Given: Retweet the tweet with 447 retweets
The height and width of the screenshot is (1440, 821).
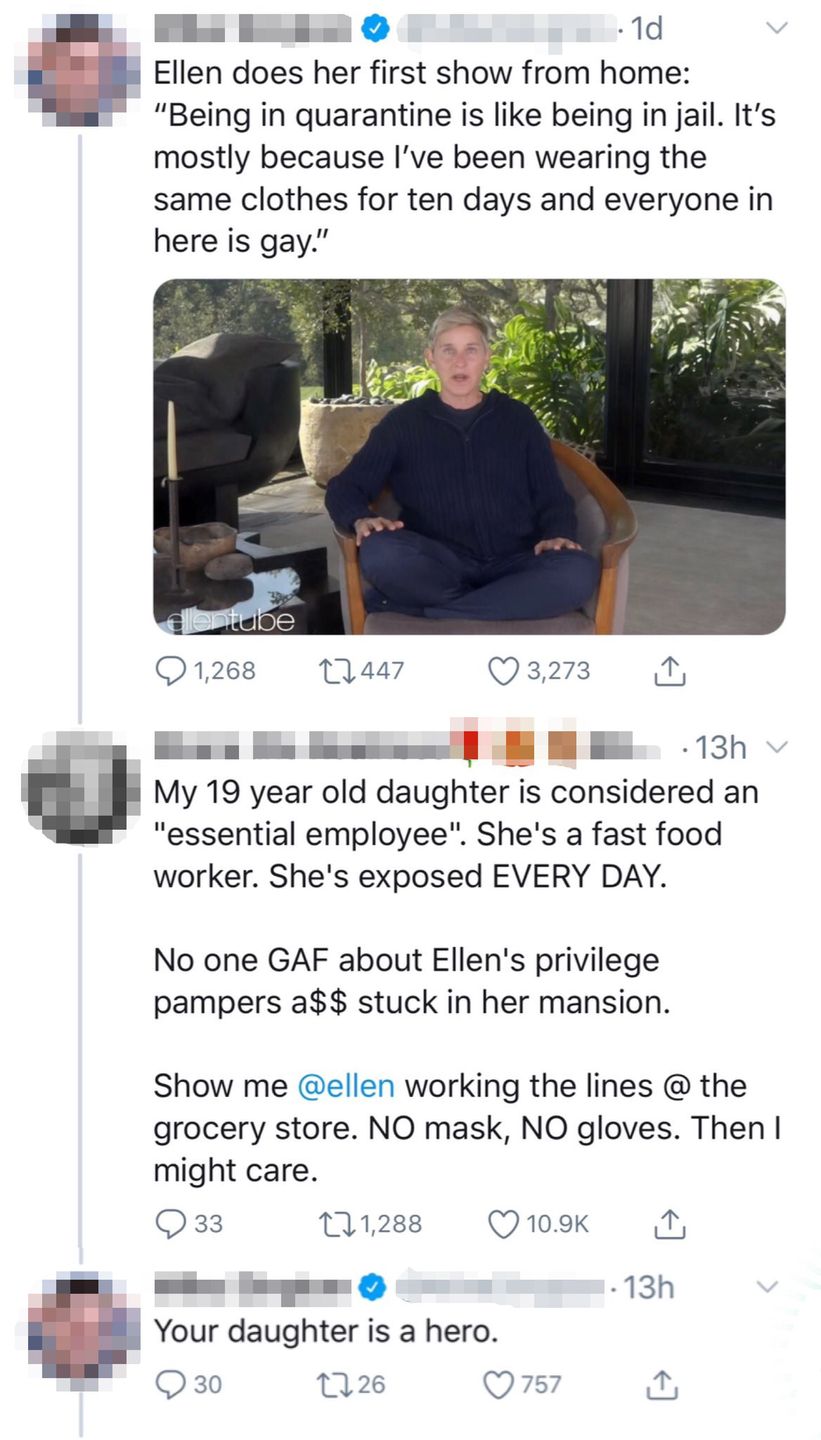Looking at the screenshot, I should point(332,670).
